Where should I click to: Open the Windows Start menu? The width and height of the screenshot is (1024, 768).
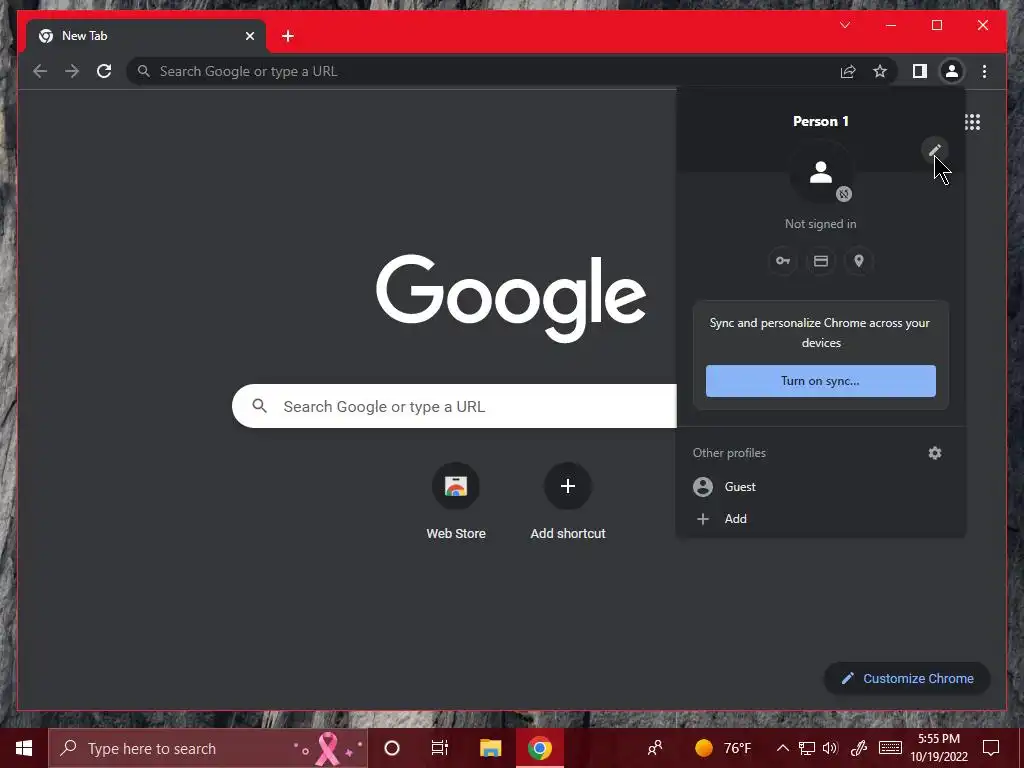(24, 748)
